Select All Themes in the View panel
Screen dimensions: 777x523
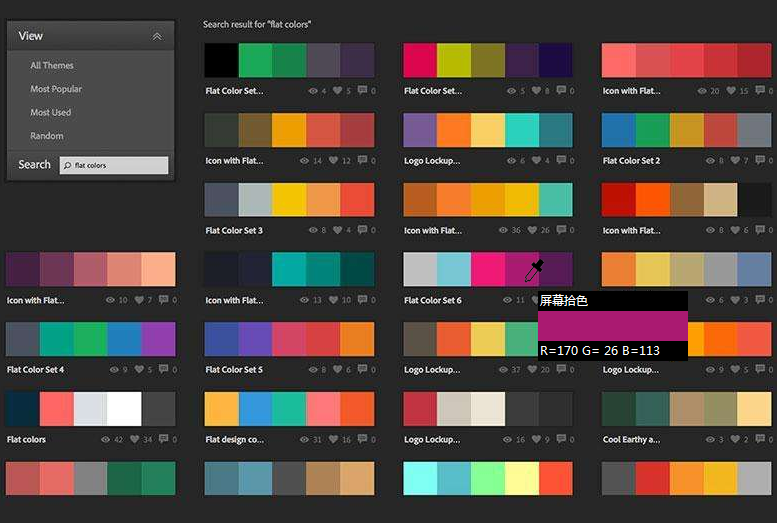tap(52, 66)
